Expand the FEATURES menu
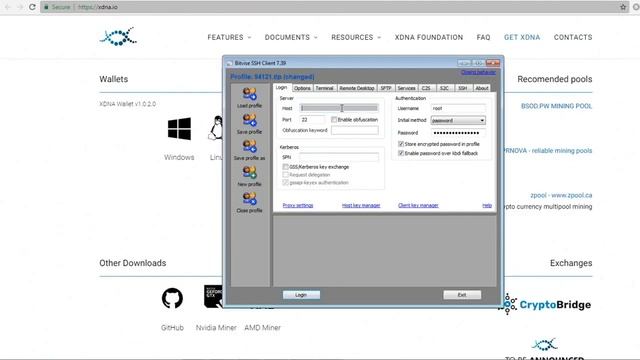640x360 pixels. [229, 37]
